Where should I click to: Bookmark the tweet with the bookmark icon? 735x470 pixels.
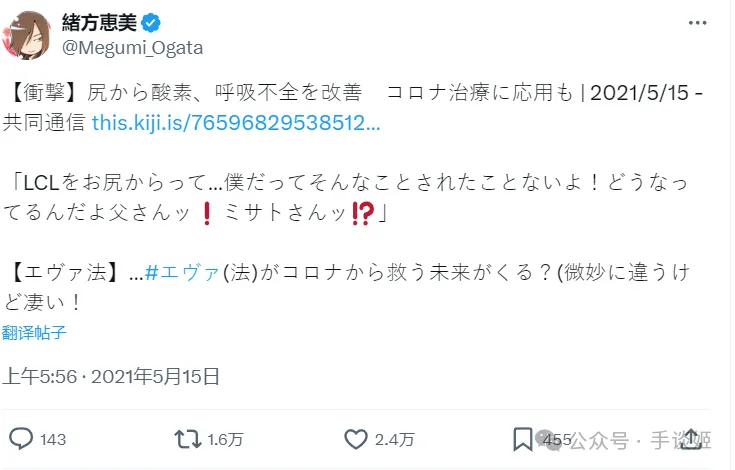coord(522,438)
